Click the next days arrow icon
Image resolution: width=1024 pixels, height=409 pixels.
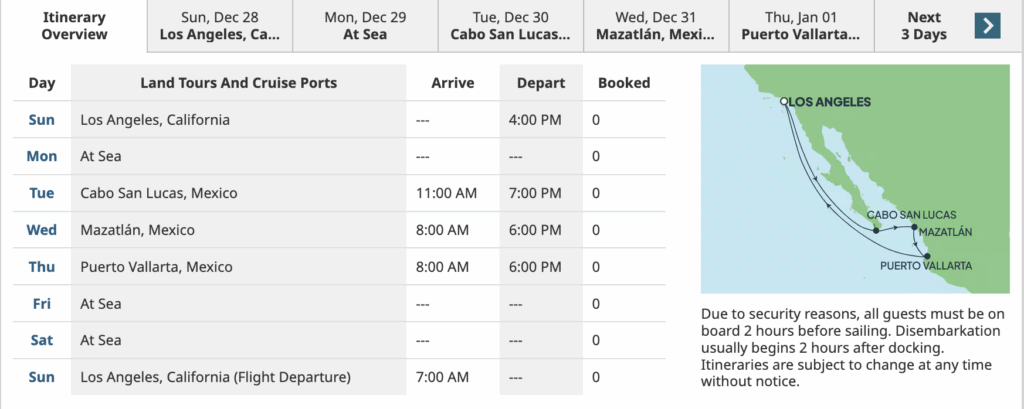point(987,25)
